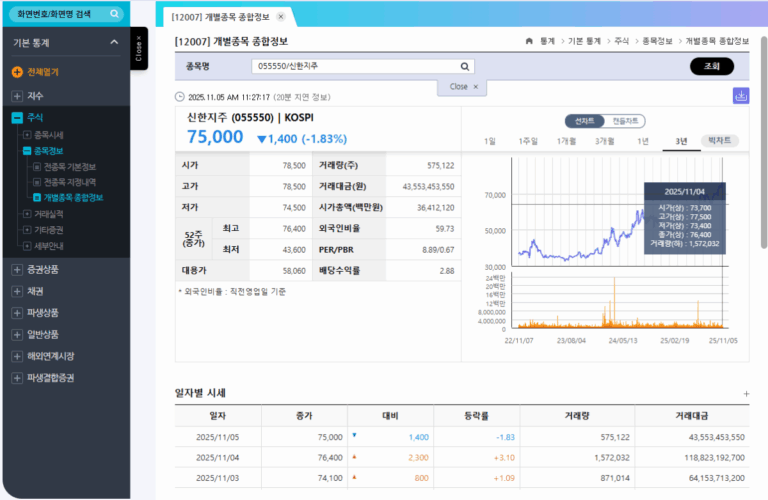Screen dimensions: 768x500
Task: Collapse the 주식 menu
Action: (17, 118)
